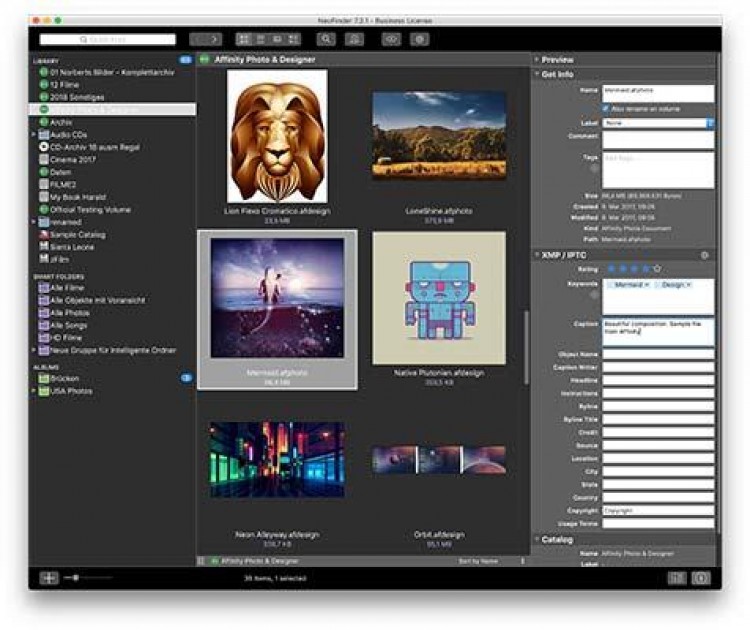Open XMP / IPTC gear options
The width and height of the screenshot is (750, 630).
(x=705, y=255)
